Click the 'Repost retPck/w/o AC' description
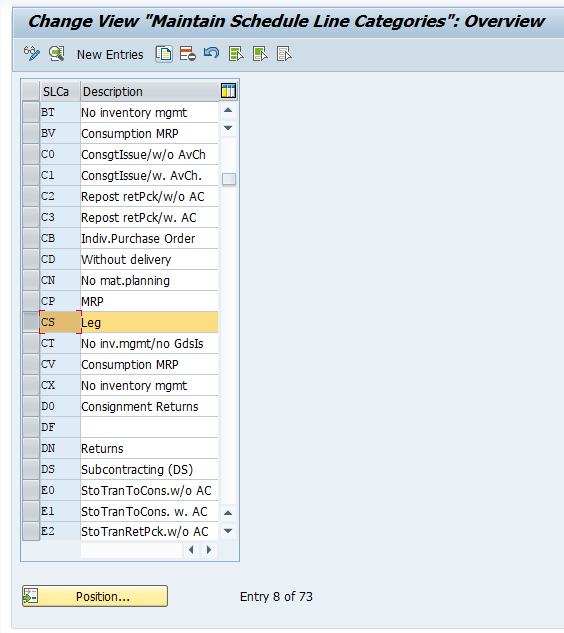Image resolution: width=564 pixels, height=633 pixels. (149, 196)
